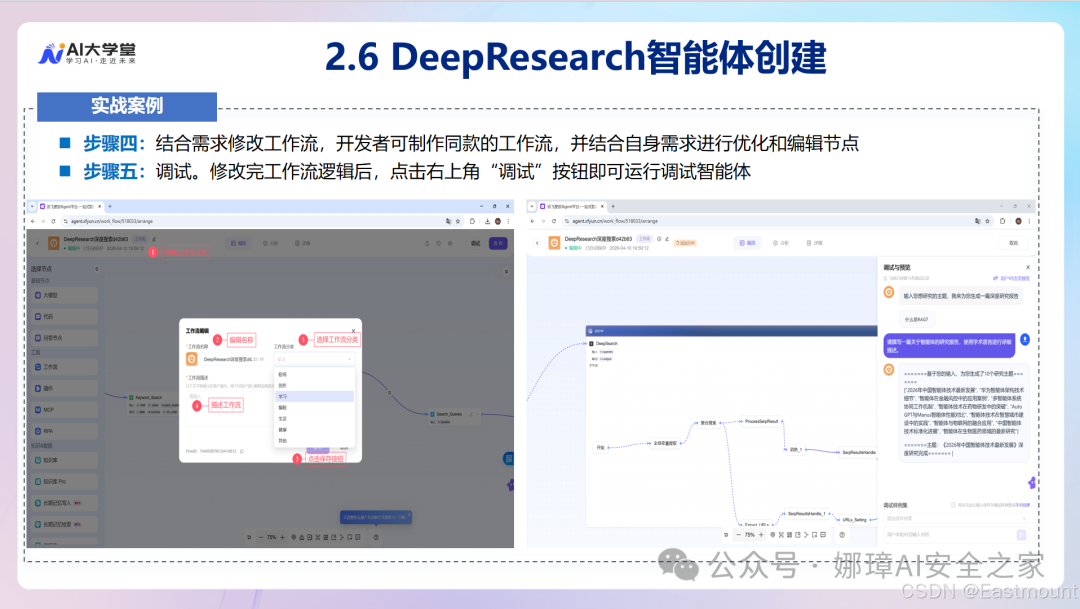Choose 职场 category option
Screen dimensions: 1080x609
(314, 374)
